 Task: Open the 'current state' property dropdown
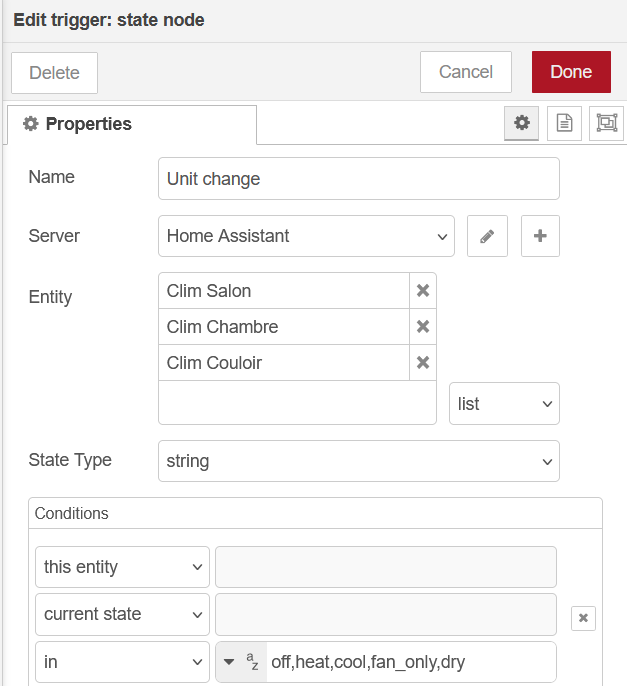point(122,614)
